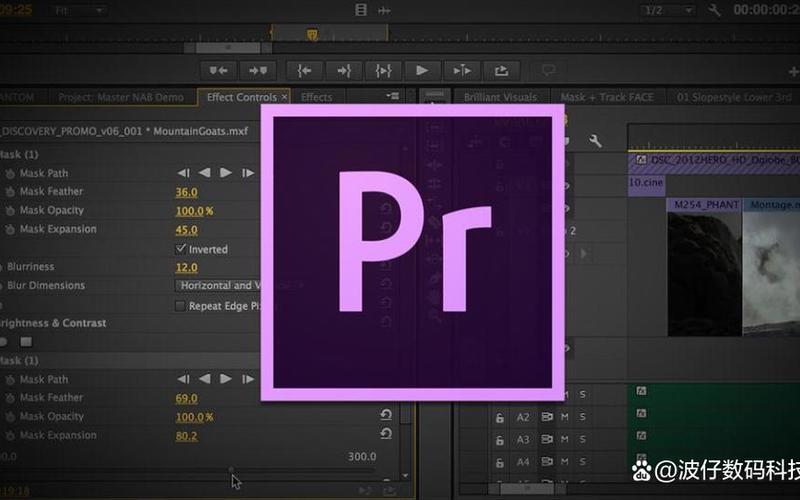Viewport: 800px width, 500px height.
Task: Select the M254_PHANT video clip thumbnail
Action: [705, 267]
